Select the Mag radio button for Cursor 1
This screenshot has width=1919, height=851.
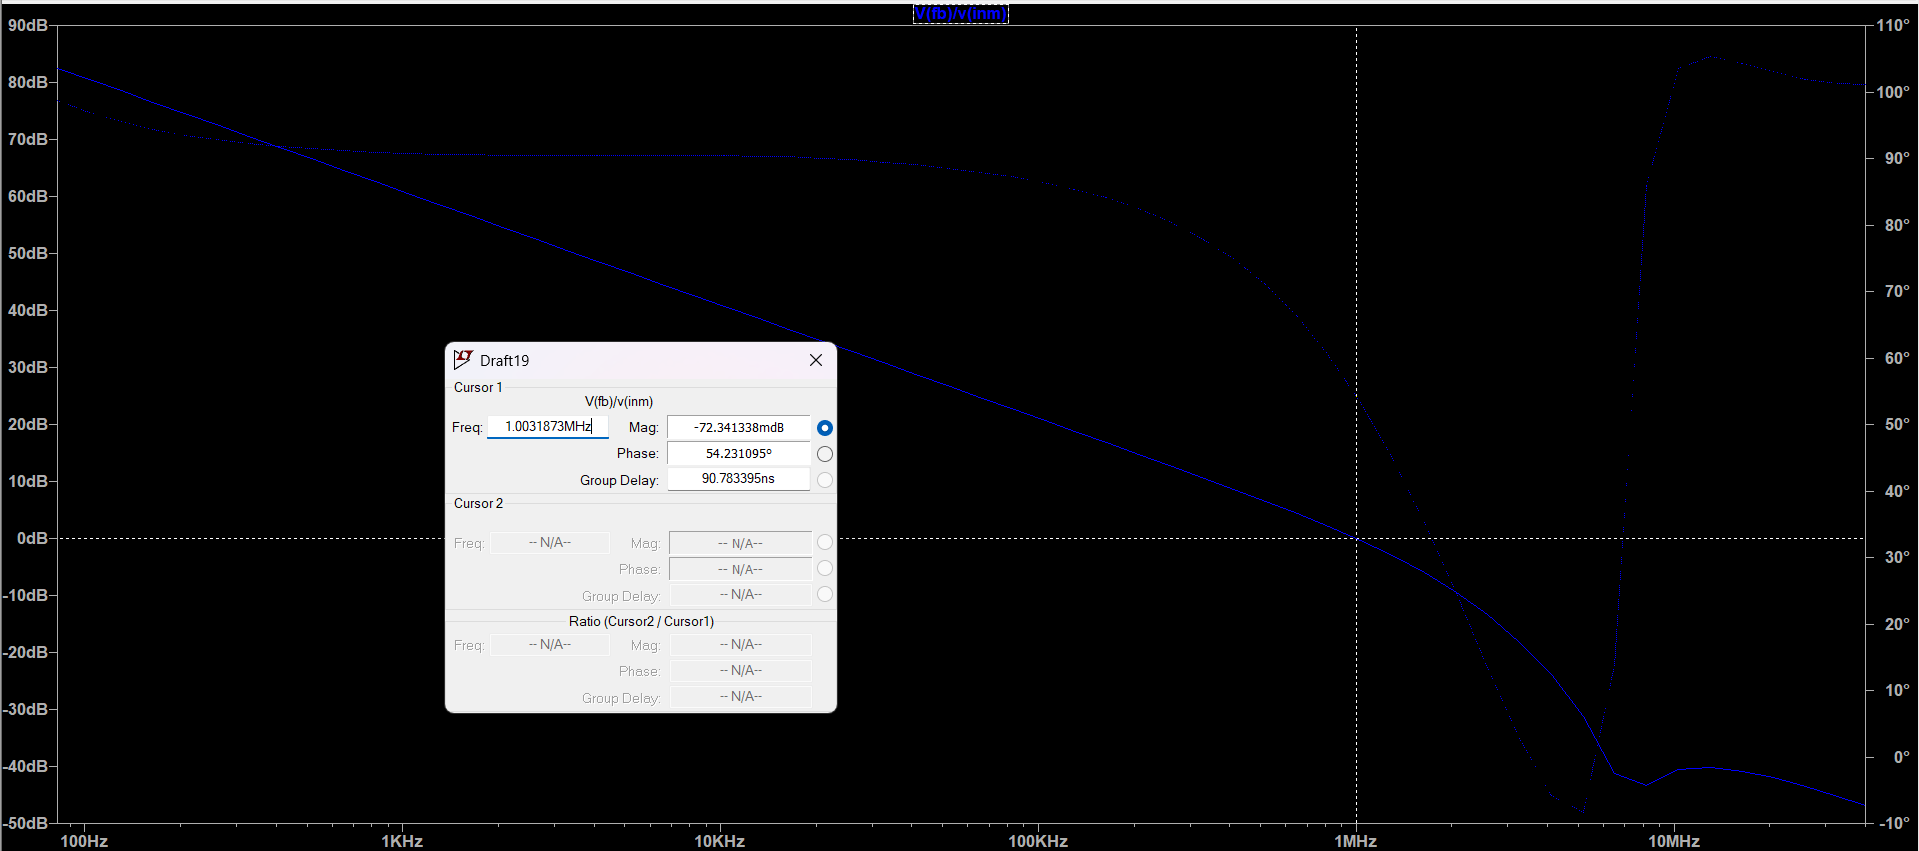pyautogui.click(x=825, y=428)
